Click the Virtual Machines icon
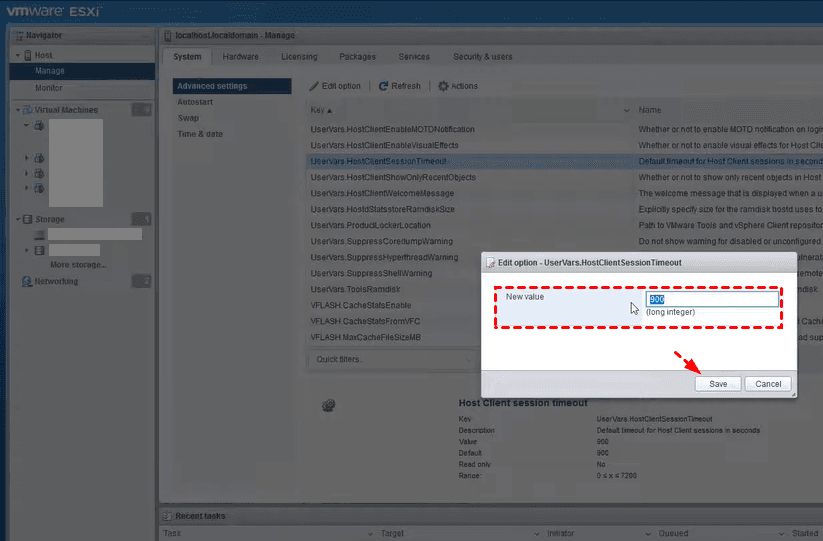 pos(28,110)
